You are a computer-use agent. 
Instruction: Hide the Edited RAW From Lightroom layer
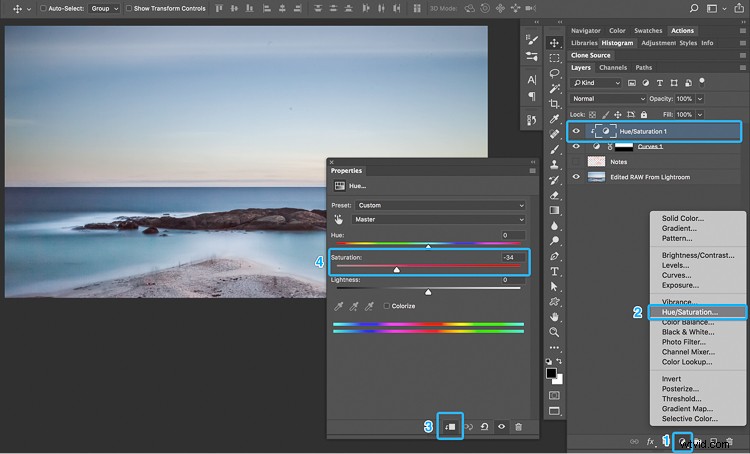576,177
